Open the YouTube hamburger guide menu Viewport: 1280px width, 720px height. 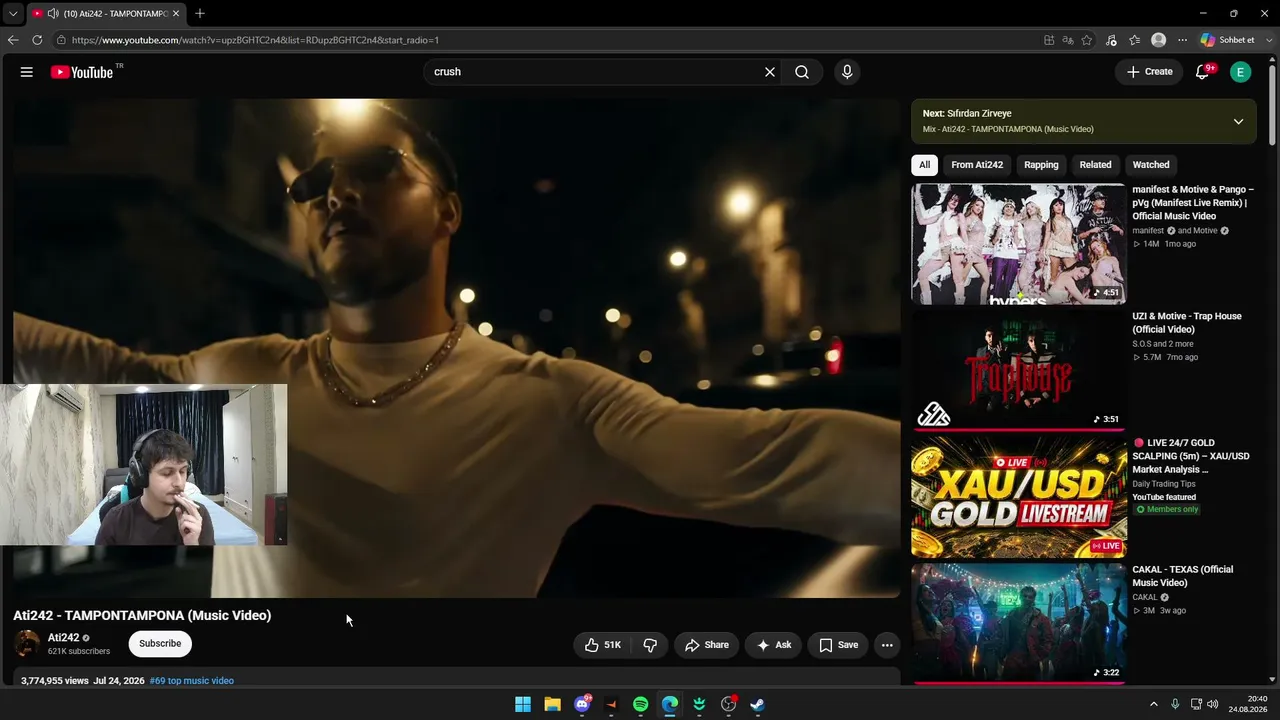coord(27,72)
